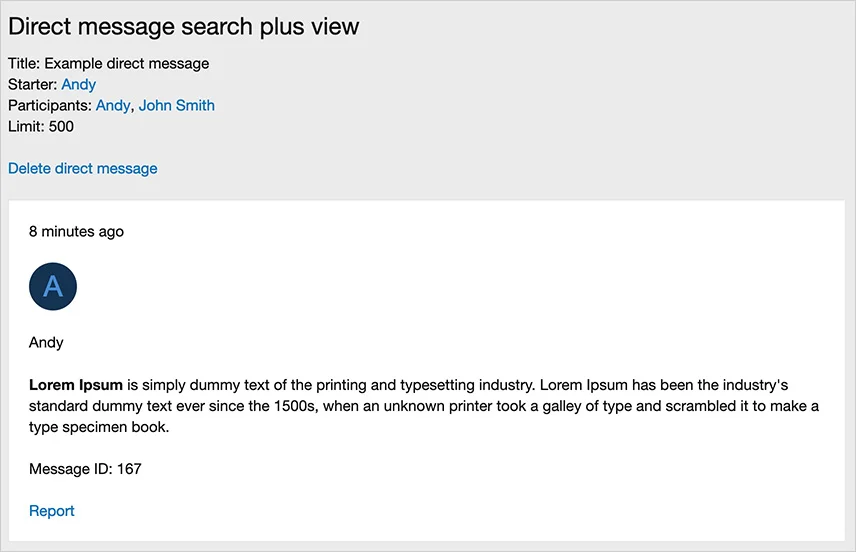Viewport: 856px width, 552px height.
Task: Click the 'Direct message search plus view' heading
Action: pos(183,27)
